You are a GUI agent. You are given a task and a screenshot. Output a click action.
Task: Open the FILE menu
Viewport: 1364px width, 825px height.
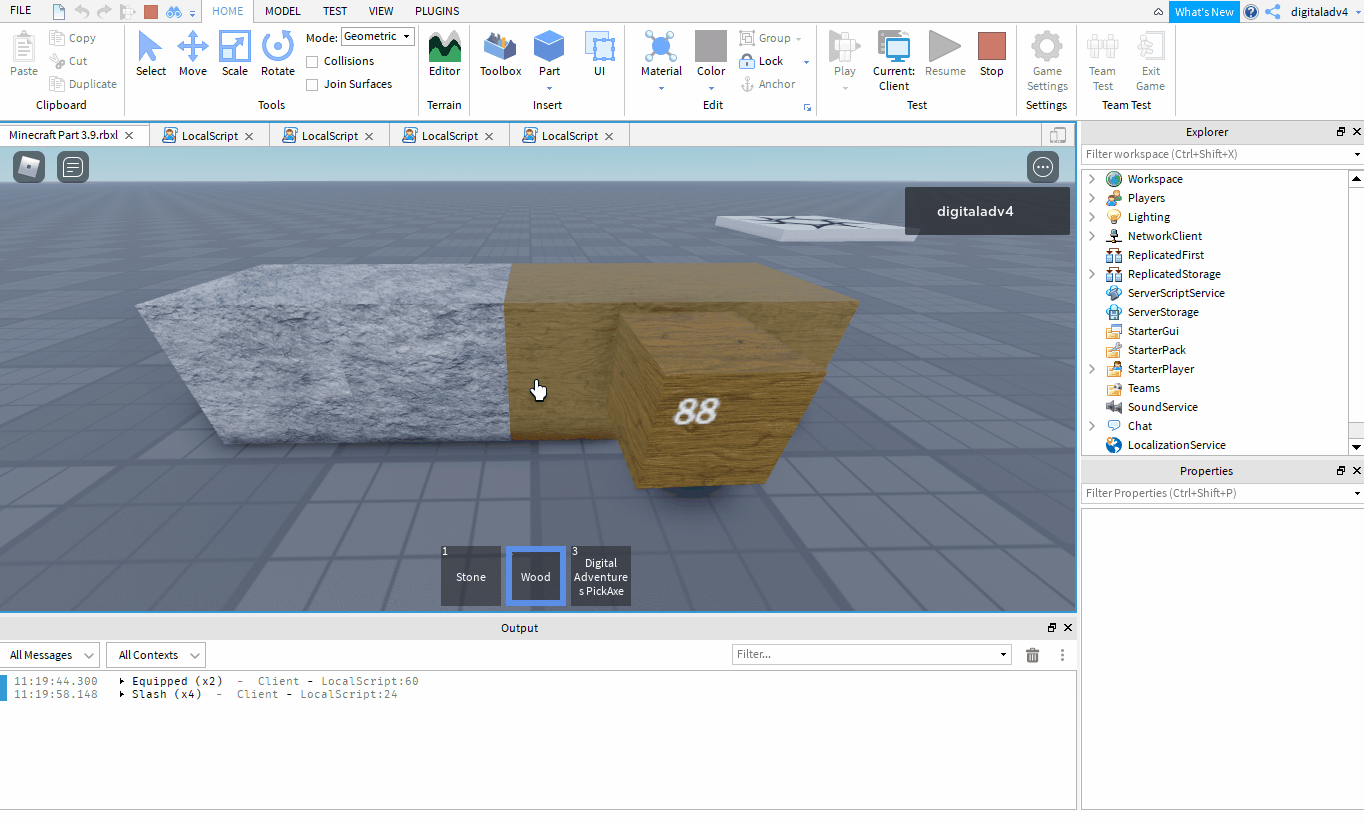pyautogui.click(x=20, y=11)
